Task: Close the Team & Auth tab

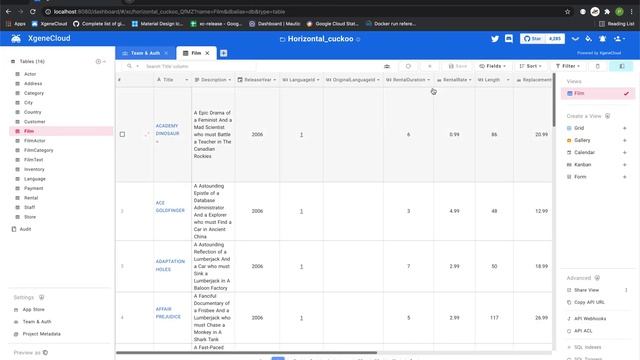Action: click(x=166, y=53)
